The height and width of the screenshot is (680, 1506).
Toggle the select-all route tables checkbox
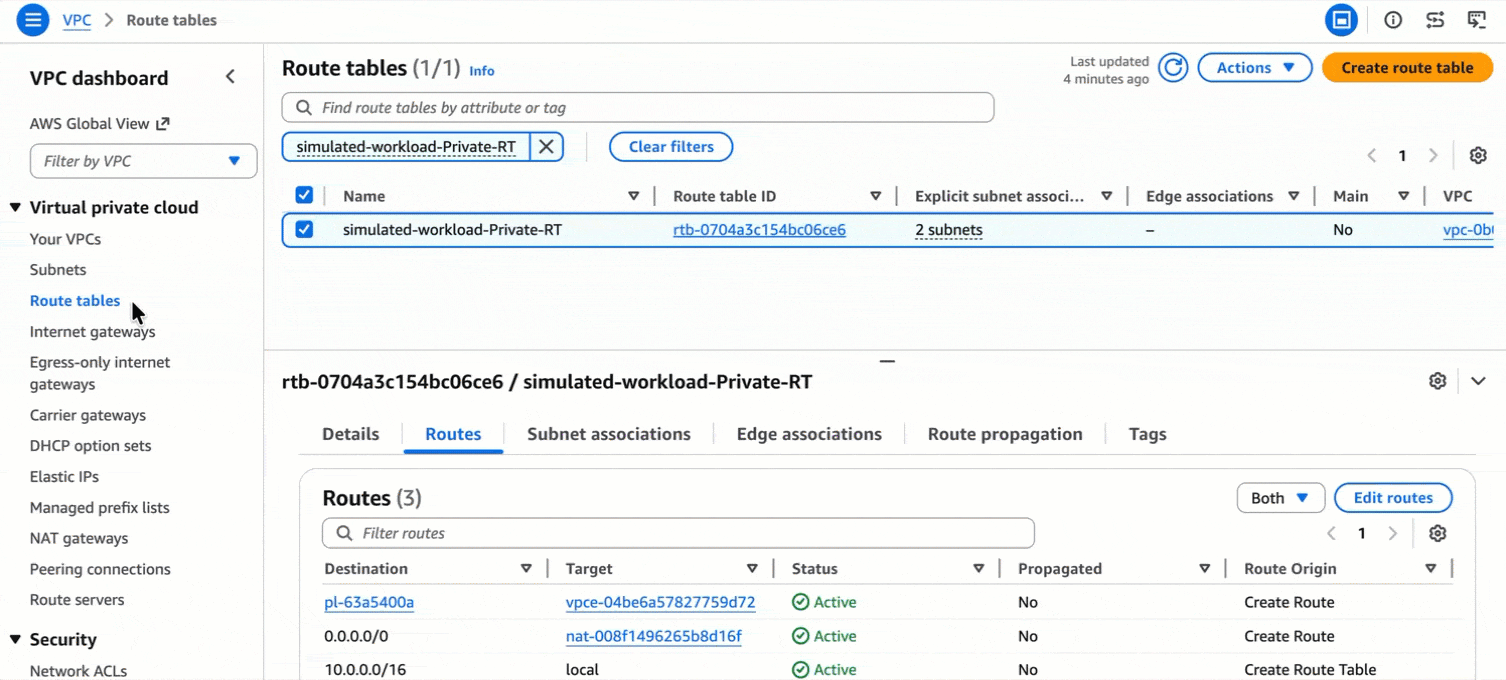(304, 195)
